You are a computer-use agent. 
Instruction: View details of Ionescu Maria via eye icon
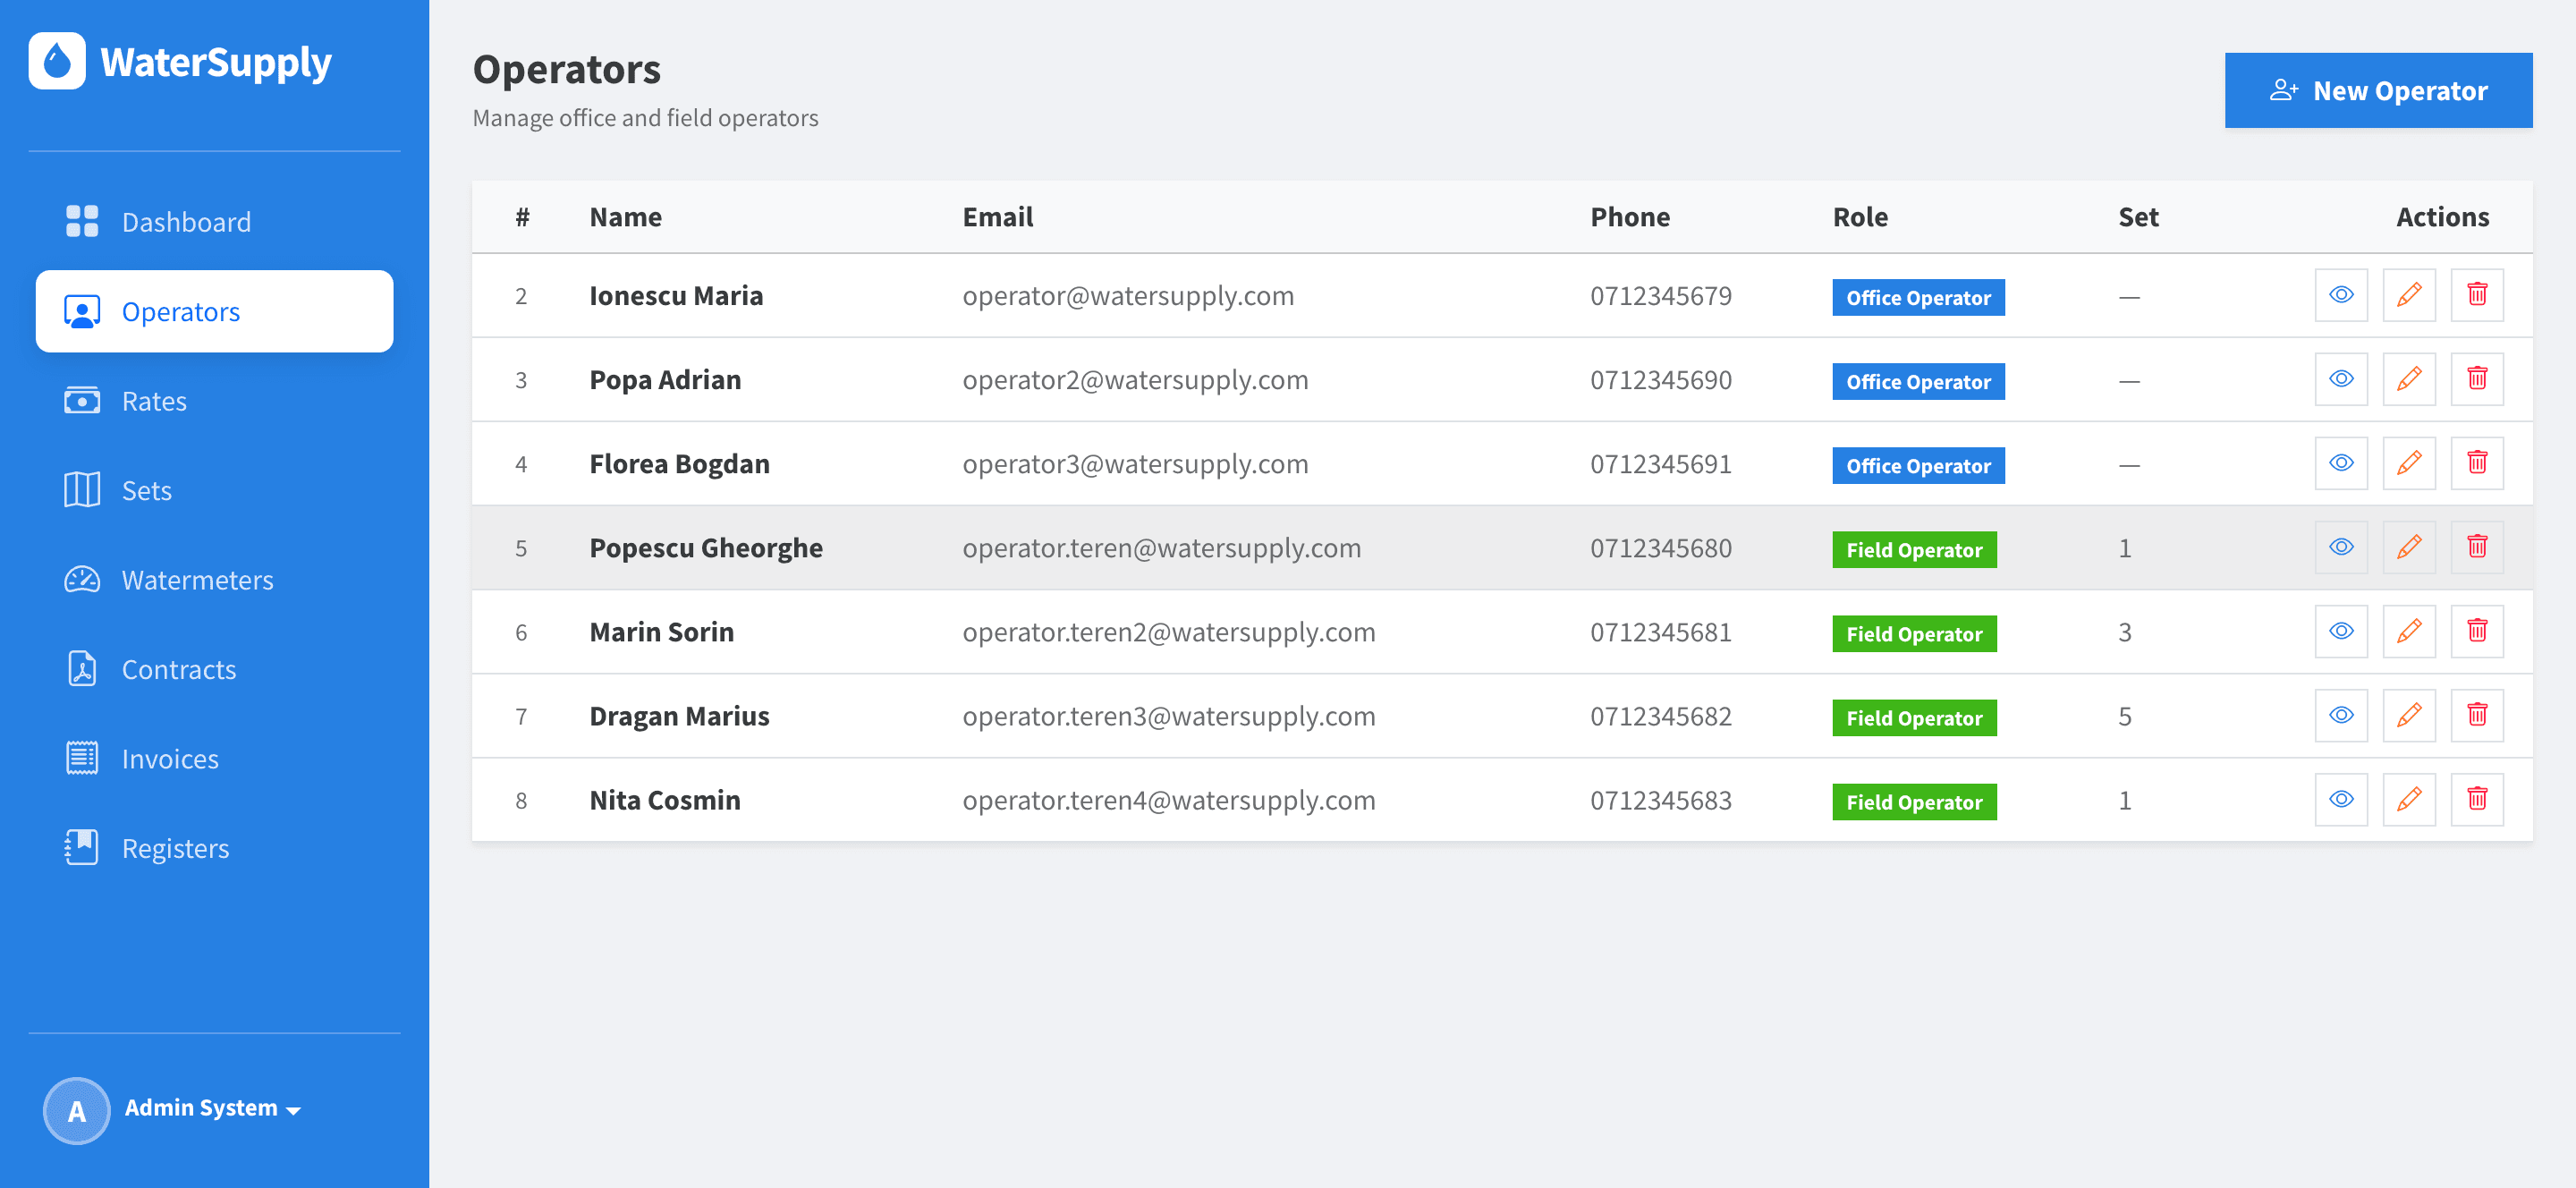pos(2341,295)
